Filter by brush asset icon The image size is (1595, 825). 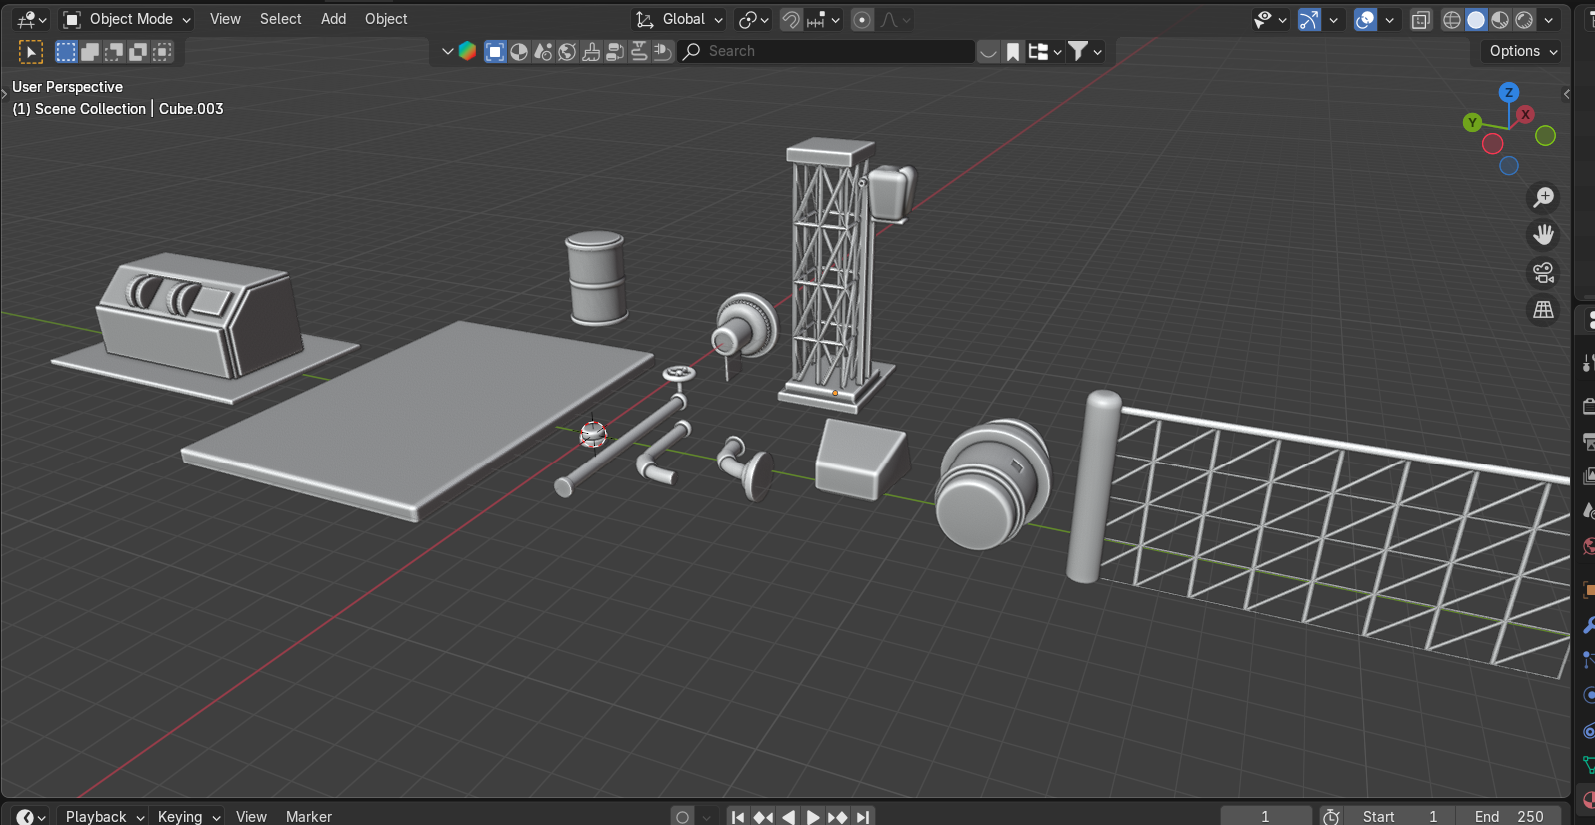tap(591, 51)
